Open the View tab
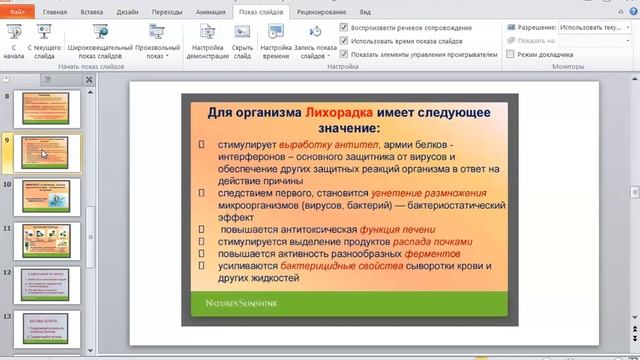Viewport: 640px width, 360px height. [365, 12]
